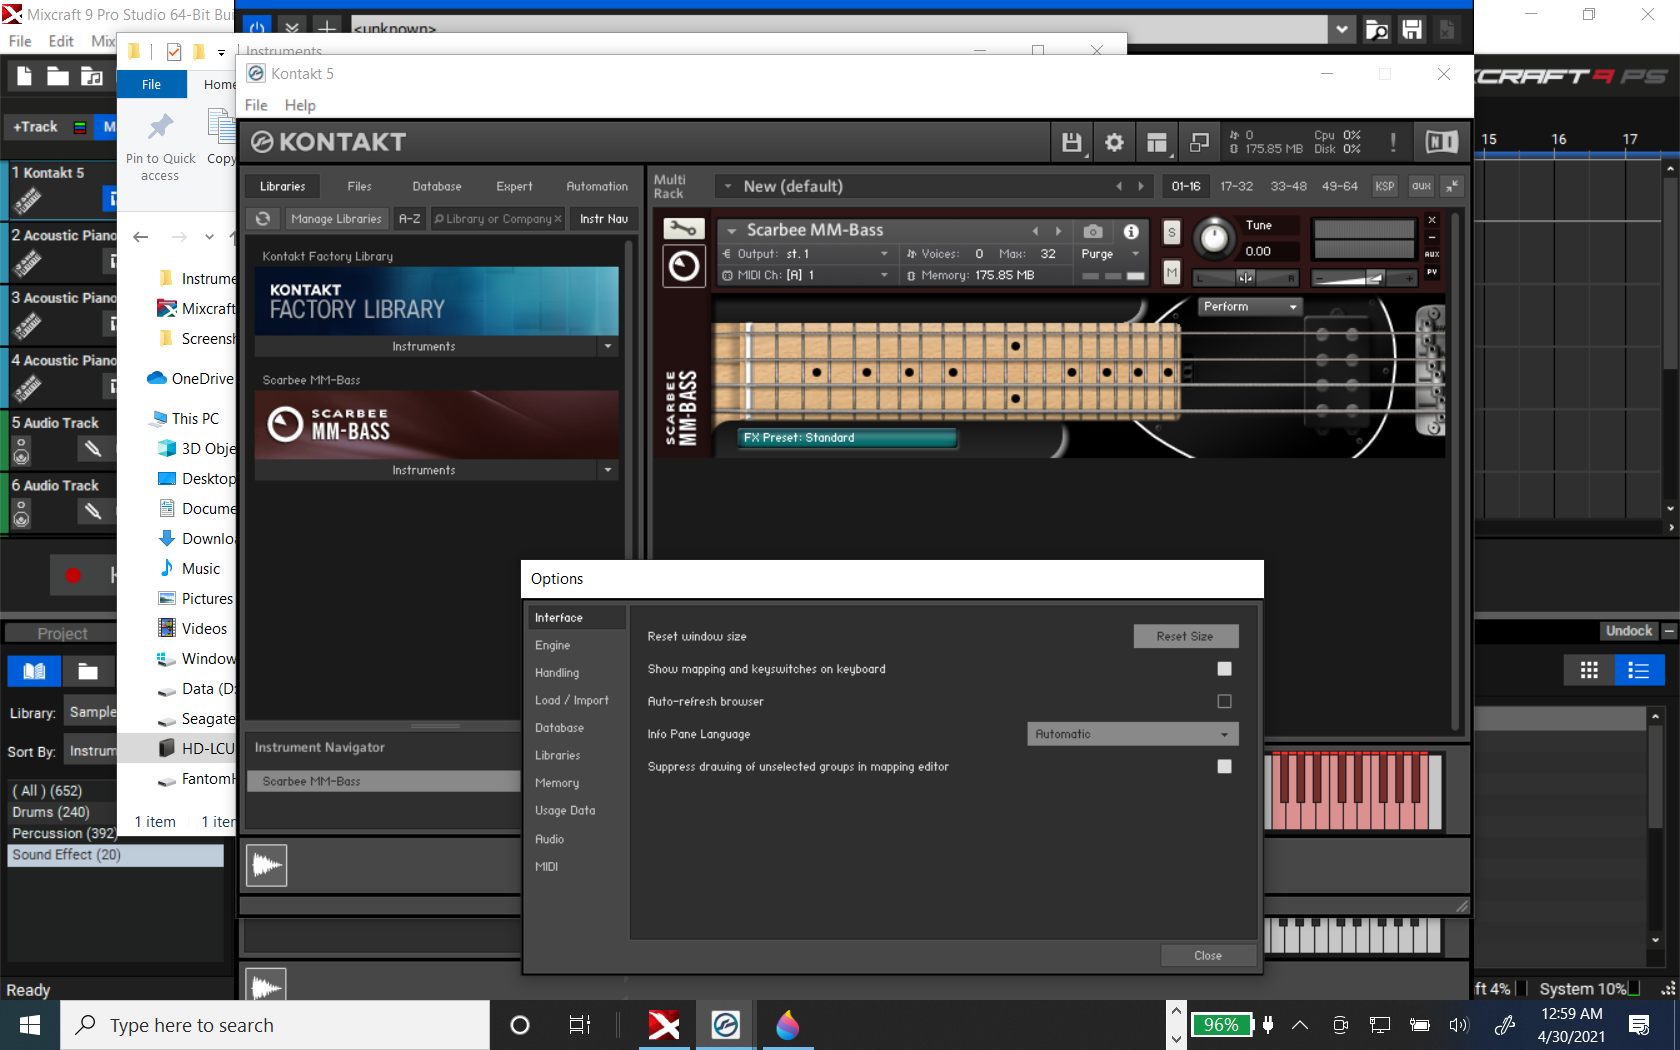Select Audio in the Options sidebar
The image size is (1680, 1050).
pos(550,839)
